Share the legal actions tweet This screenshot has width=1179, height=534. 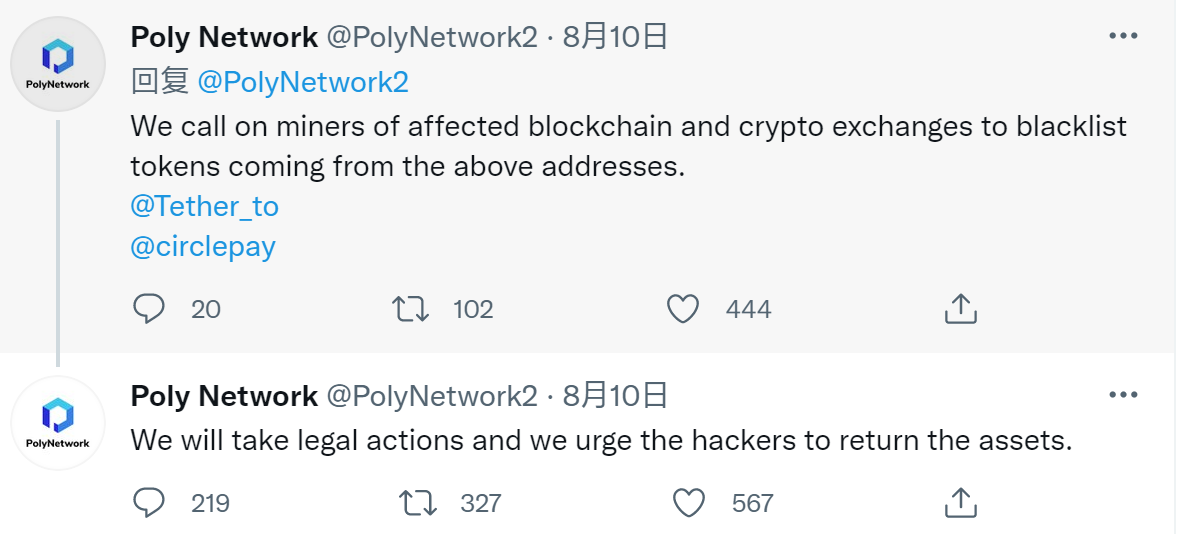(960, 502)
